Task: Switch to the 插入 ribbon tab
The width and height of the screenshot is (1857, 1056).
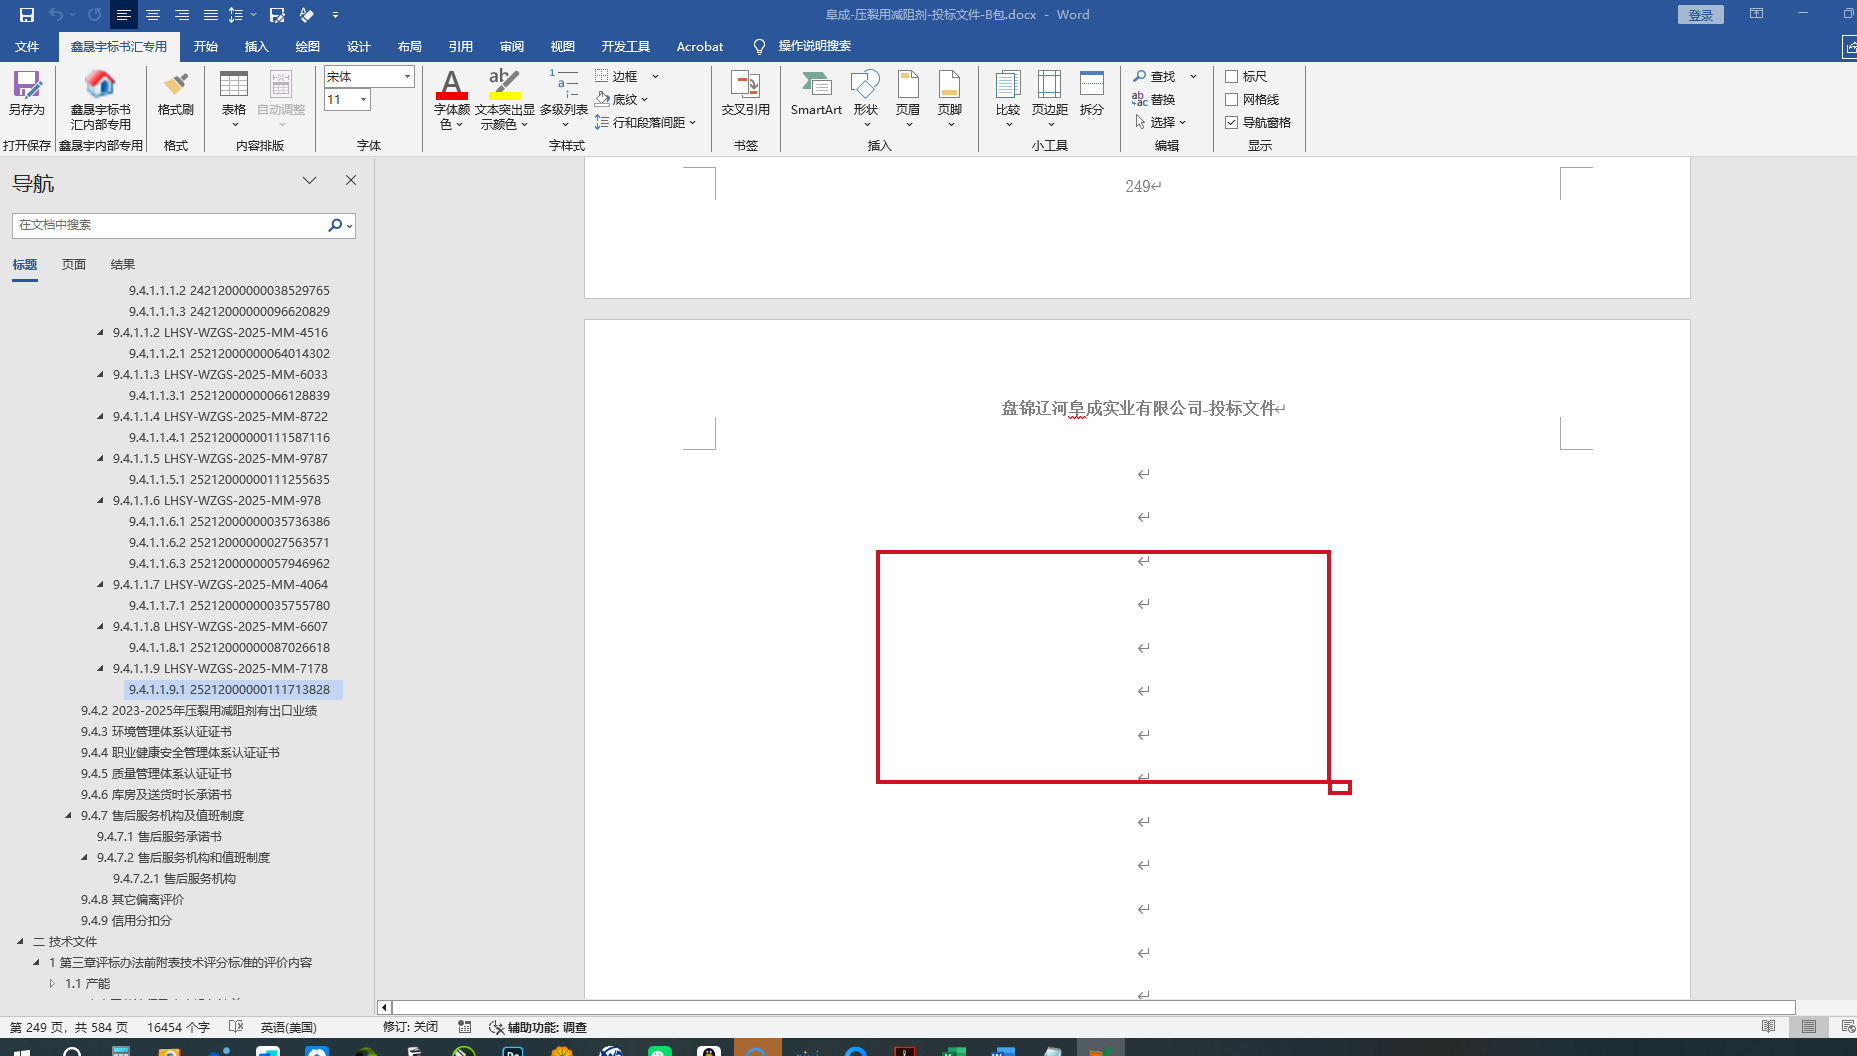Action: [257, 46]
